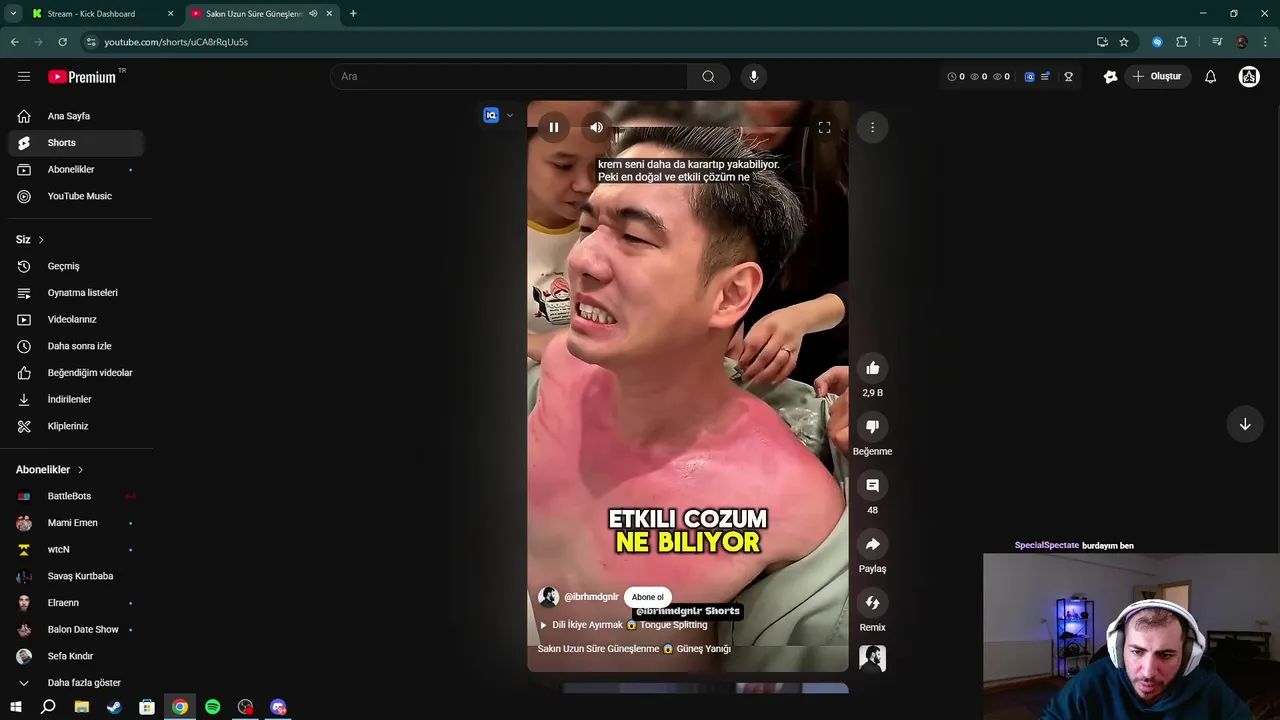This screenshot has height=720, width=1280.
Task: Open the Short's three-dot more menu
Action: 872,127
